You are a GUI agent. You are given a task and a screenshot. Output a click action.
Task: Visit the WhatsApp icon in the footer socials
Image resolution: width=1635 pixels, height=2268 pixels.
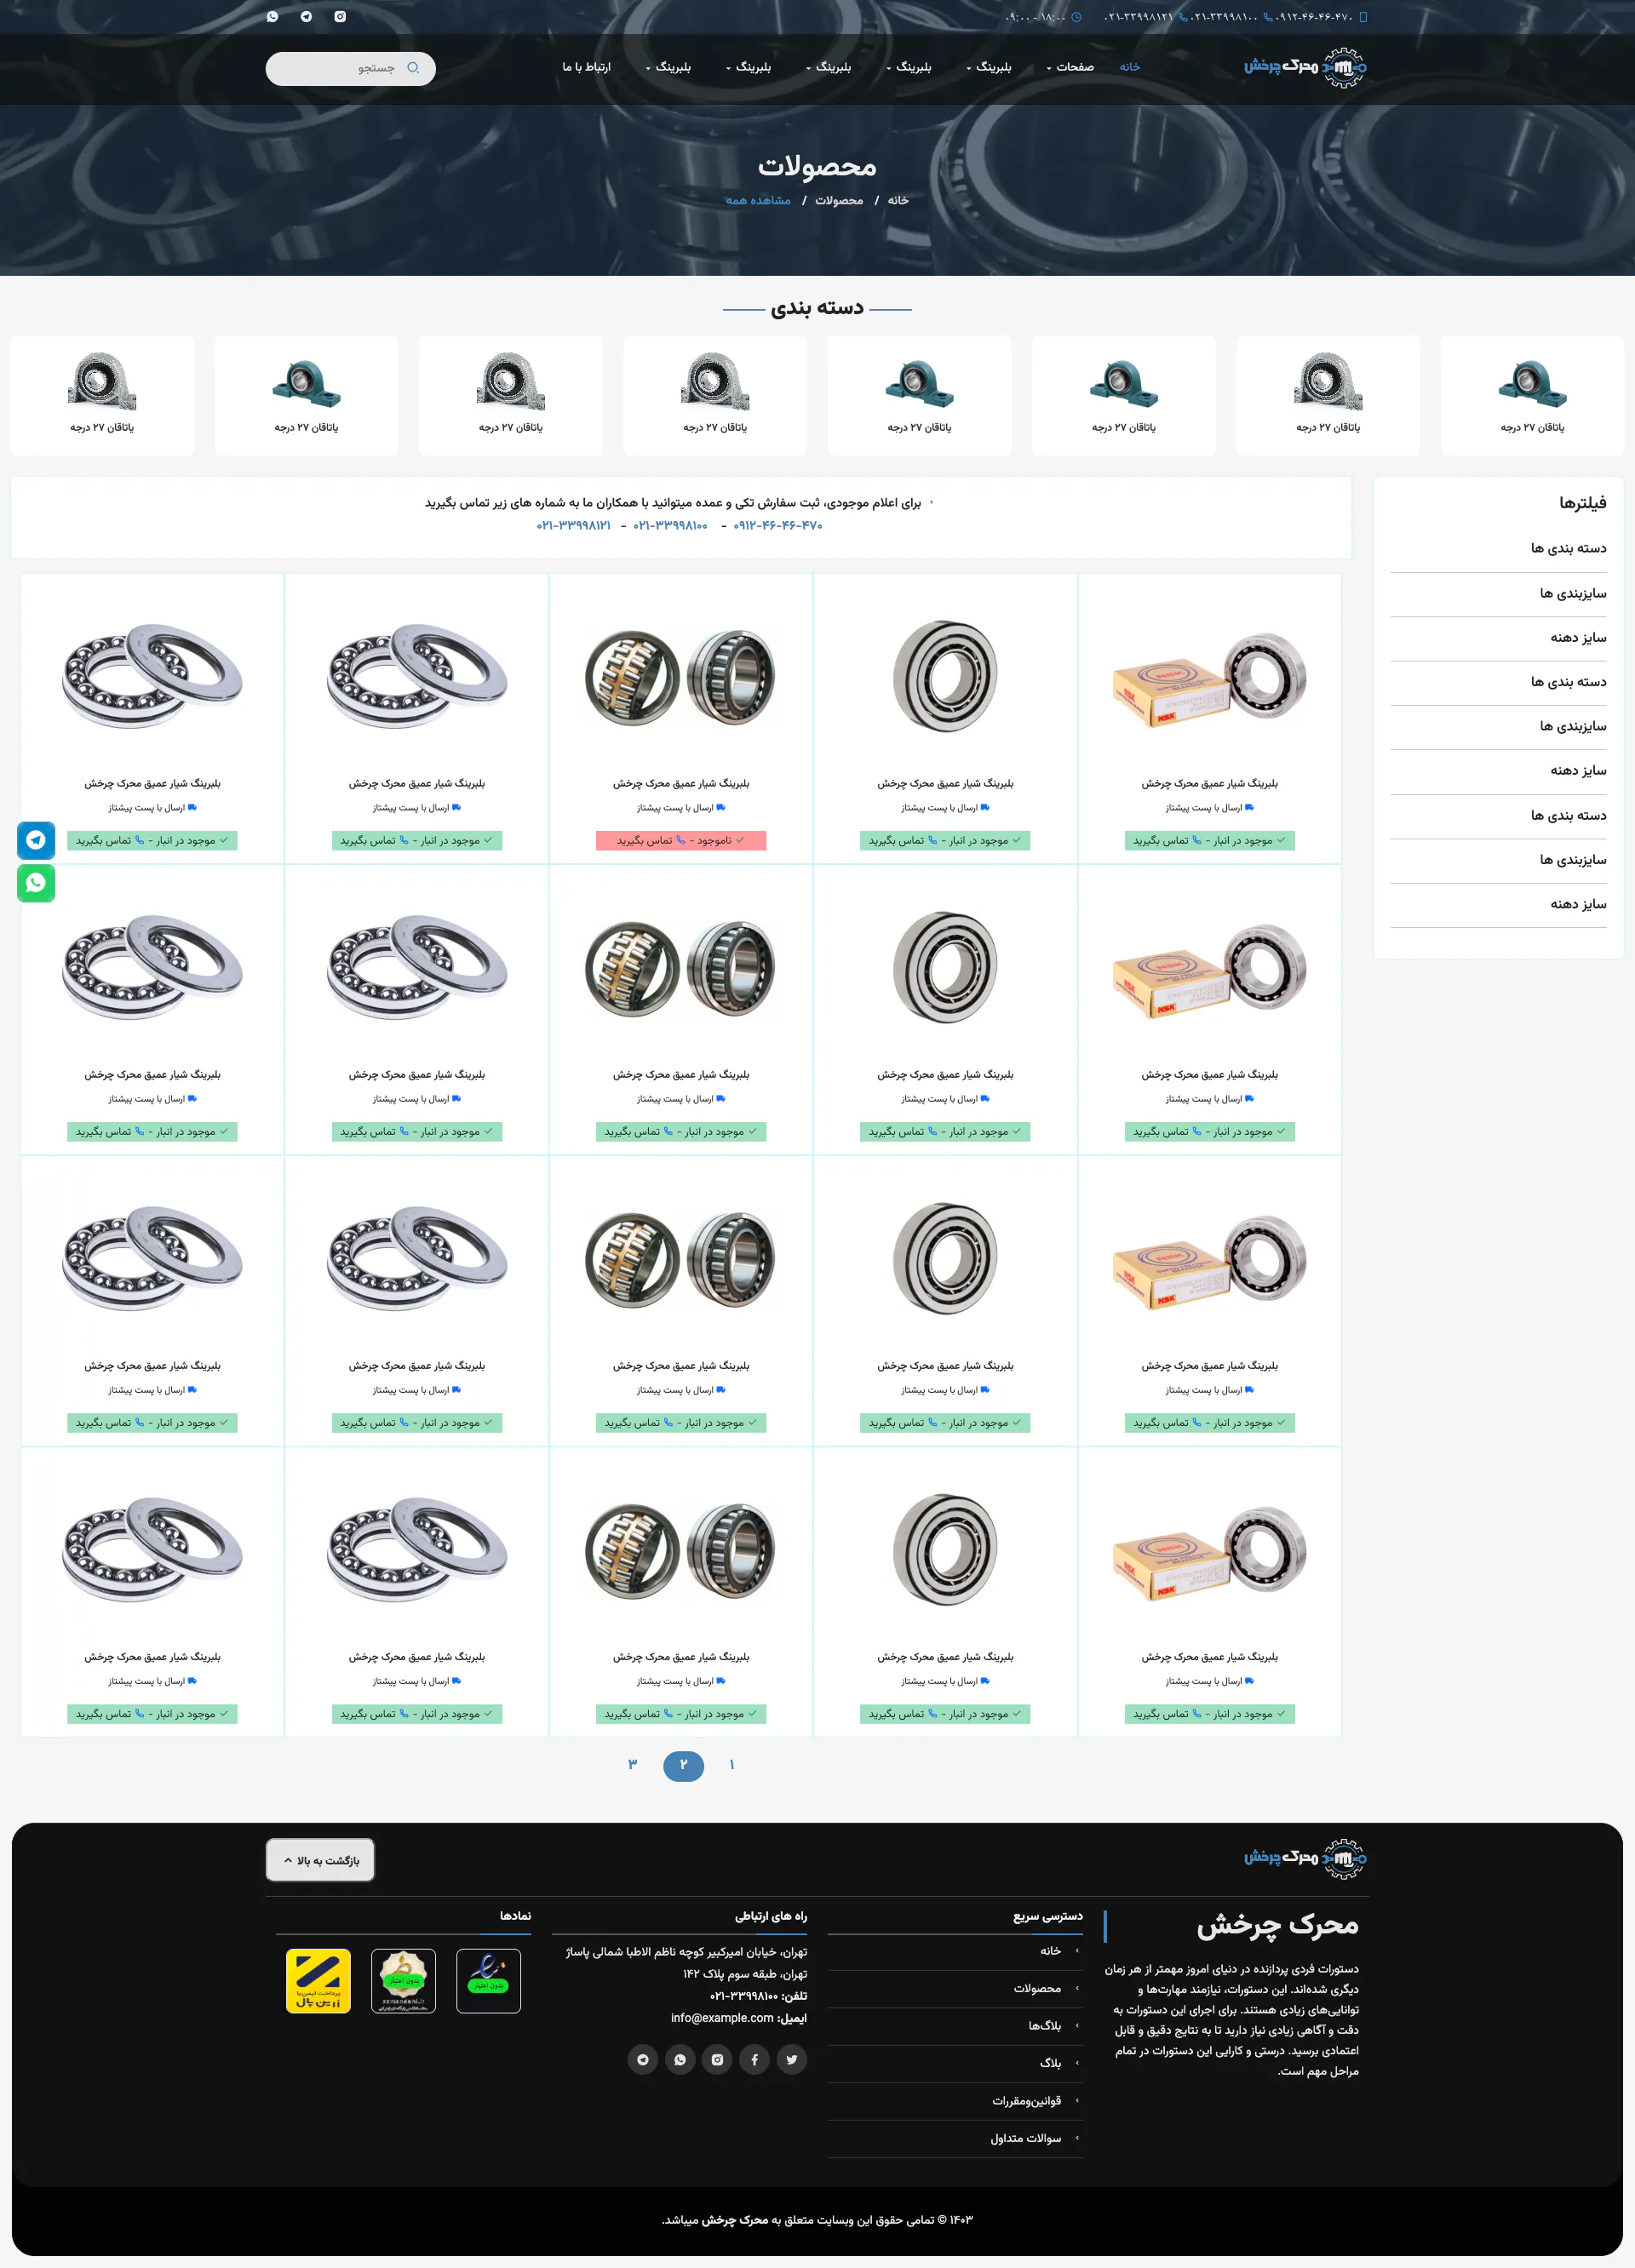[x=680, y=2059]
